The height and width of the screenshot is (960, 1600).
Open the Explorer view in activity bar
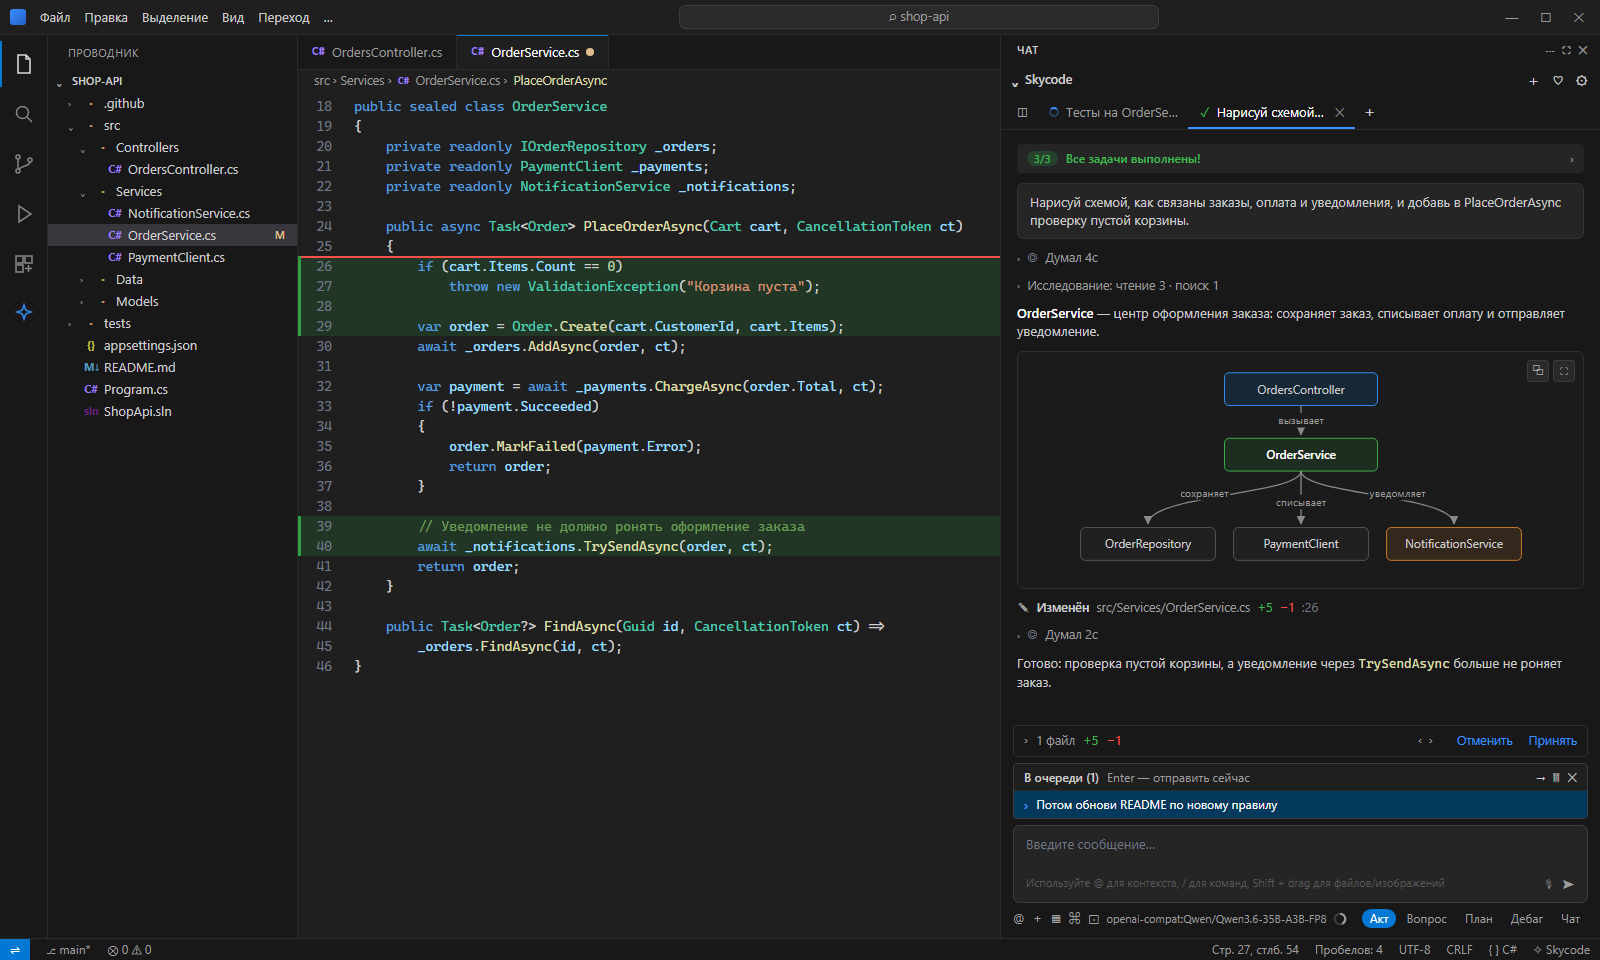pyautogui.click(x=24, y=65)
